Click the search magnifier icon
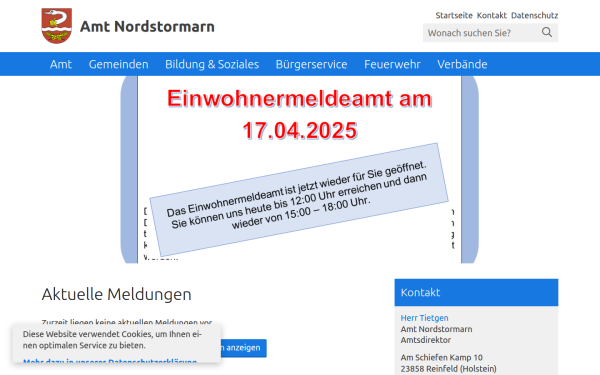Screen dimensions: 600x375 pos(547,33)
